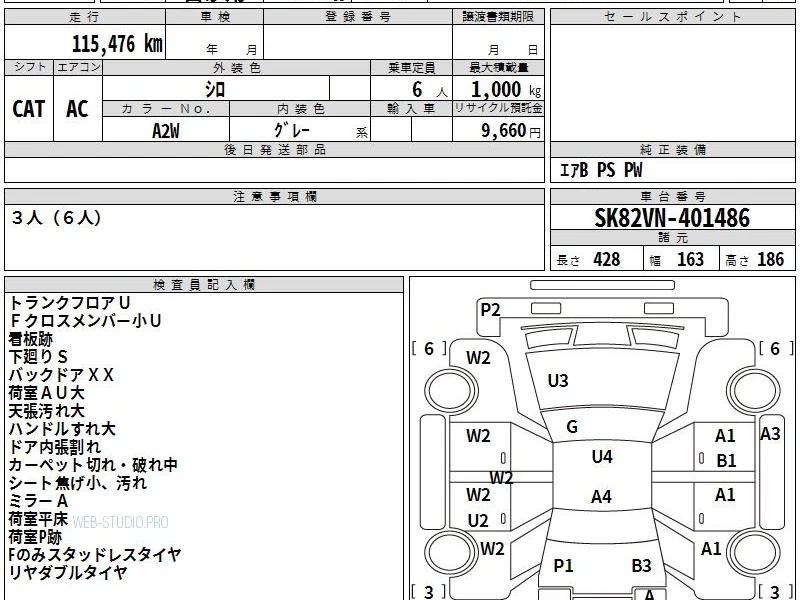Click the 輸入車 header
This screenshot has width=800, height=600.
(411, 109)
